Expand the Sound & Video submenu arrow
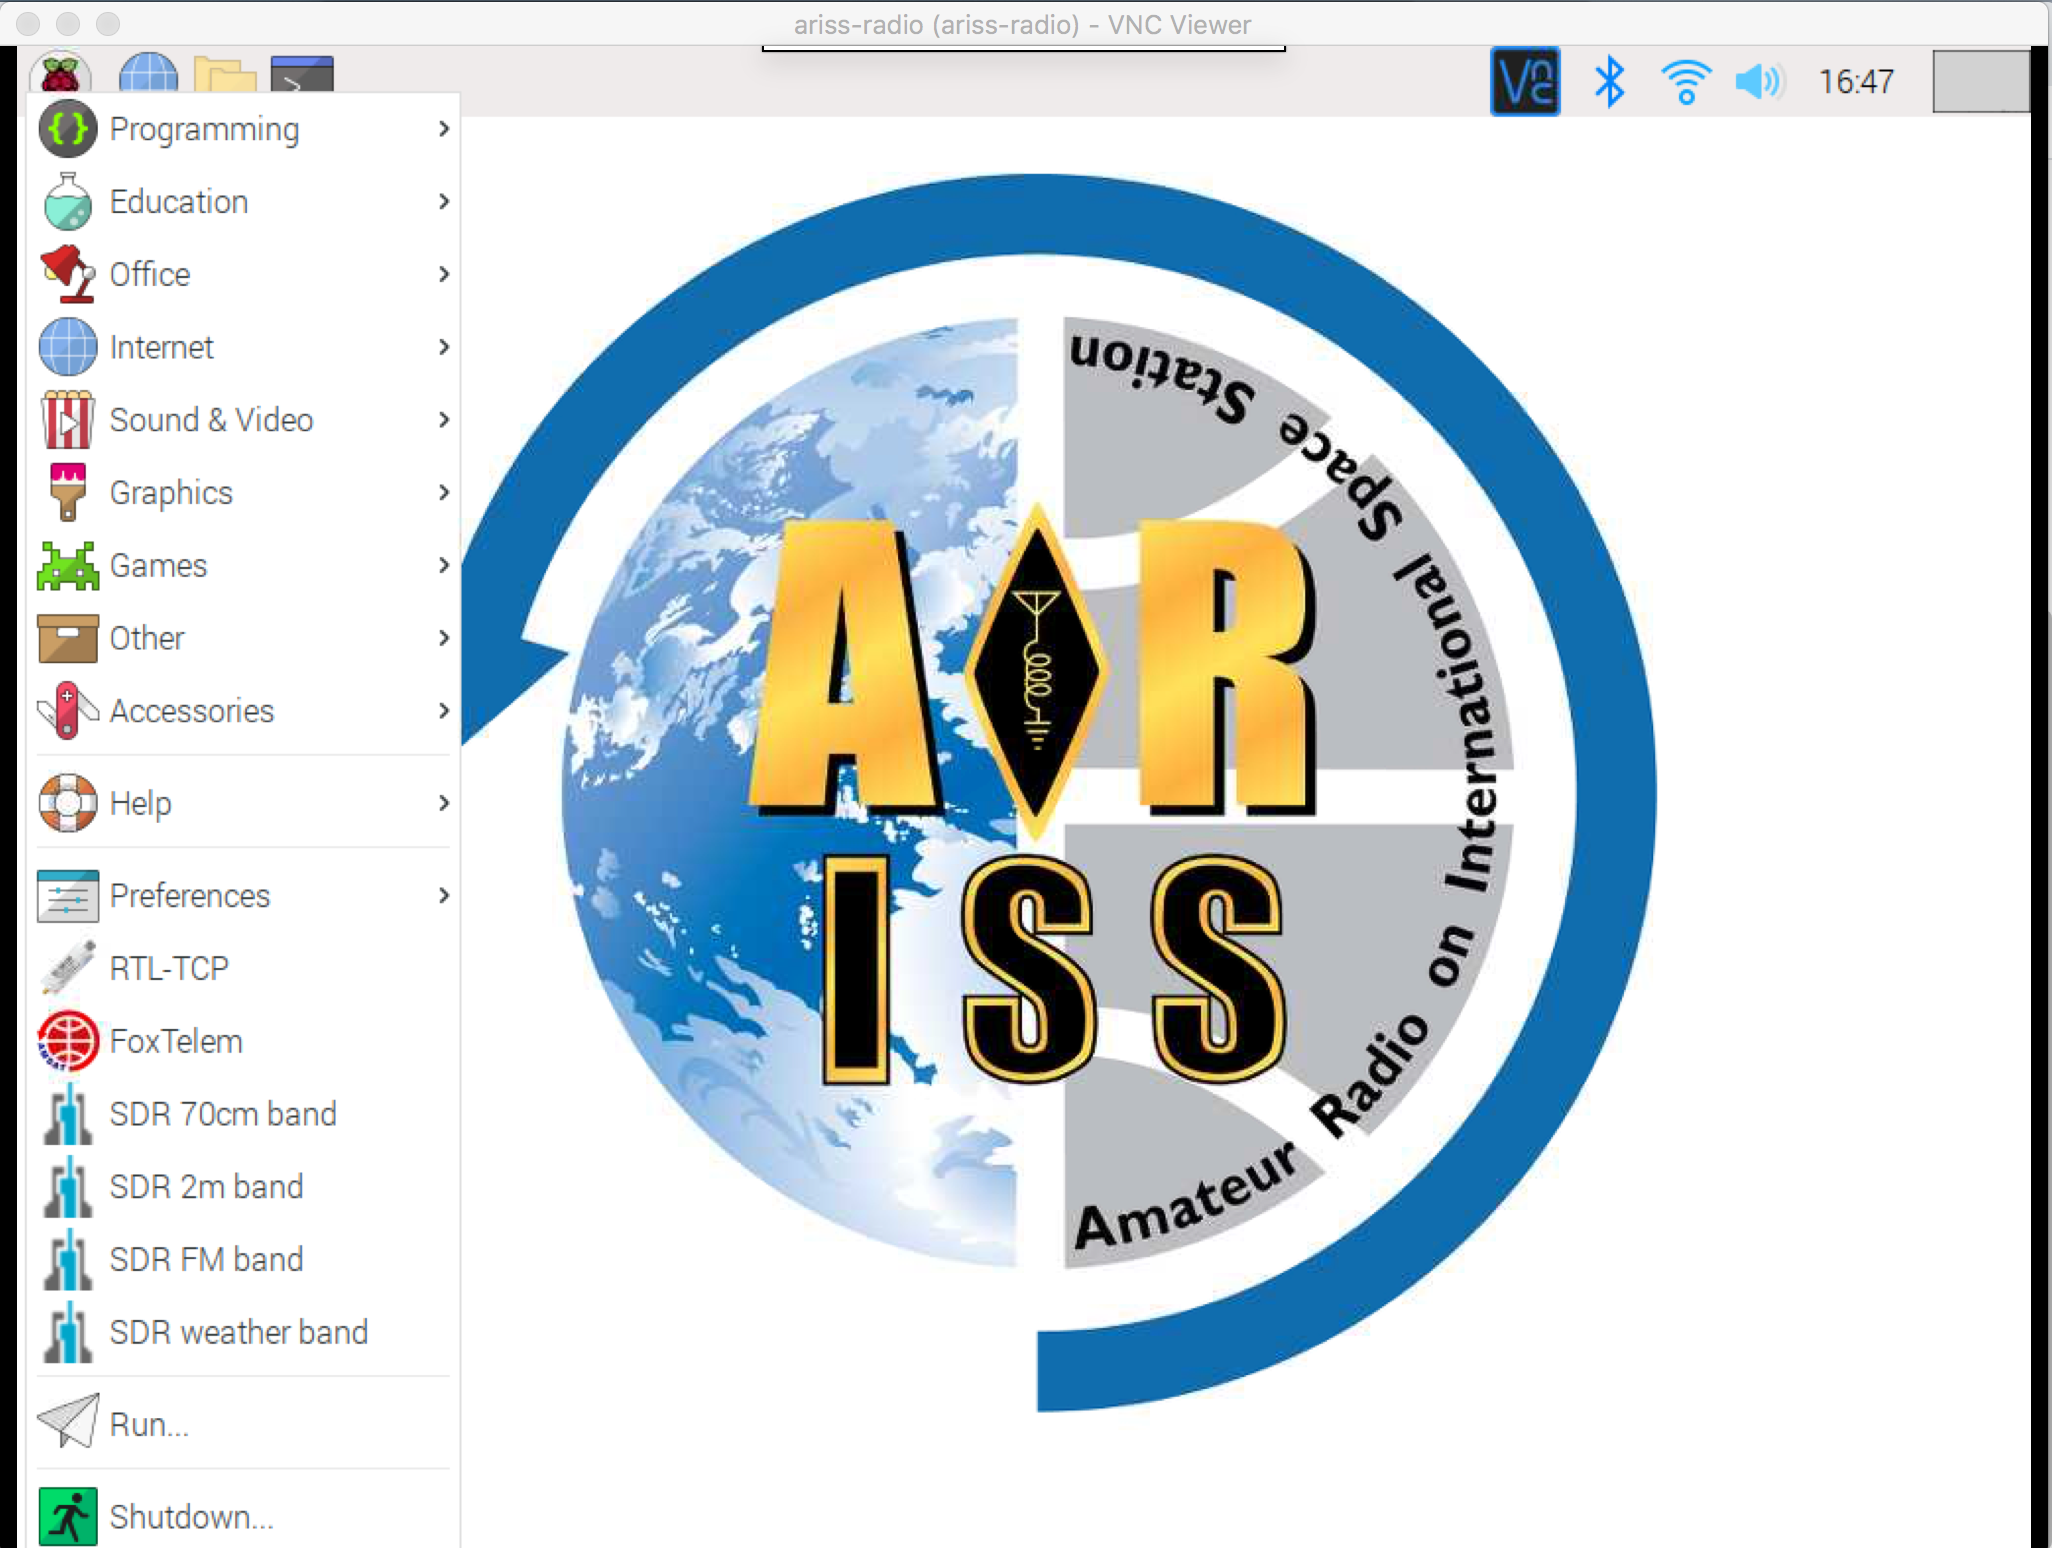Screen dimensions: 2052x1548 [444, 419]
